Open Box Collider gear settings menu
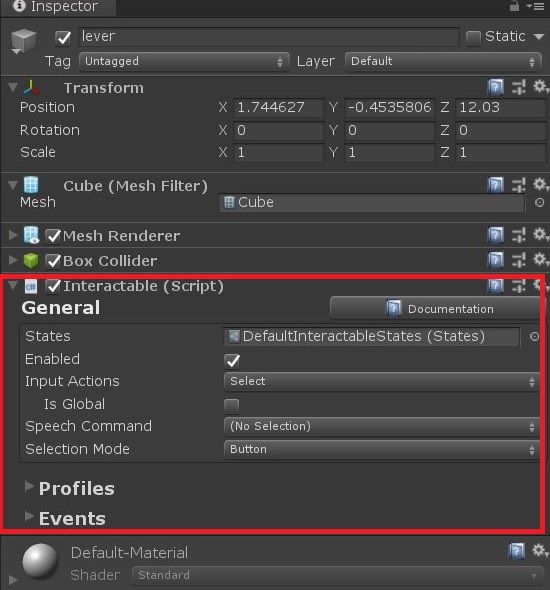 tap(540, 259)
